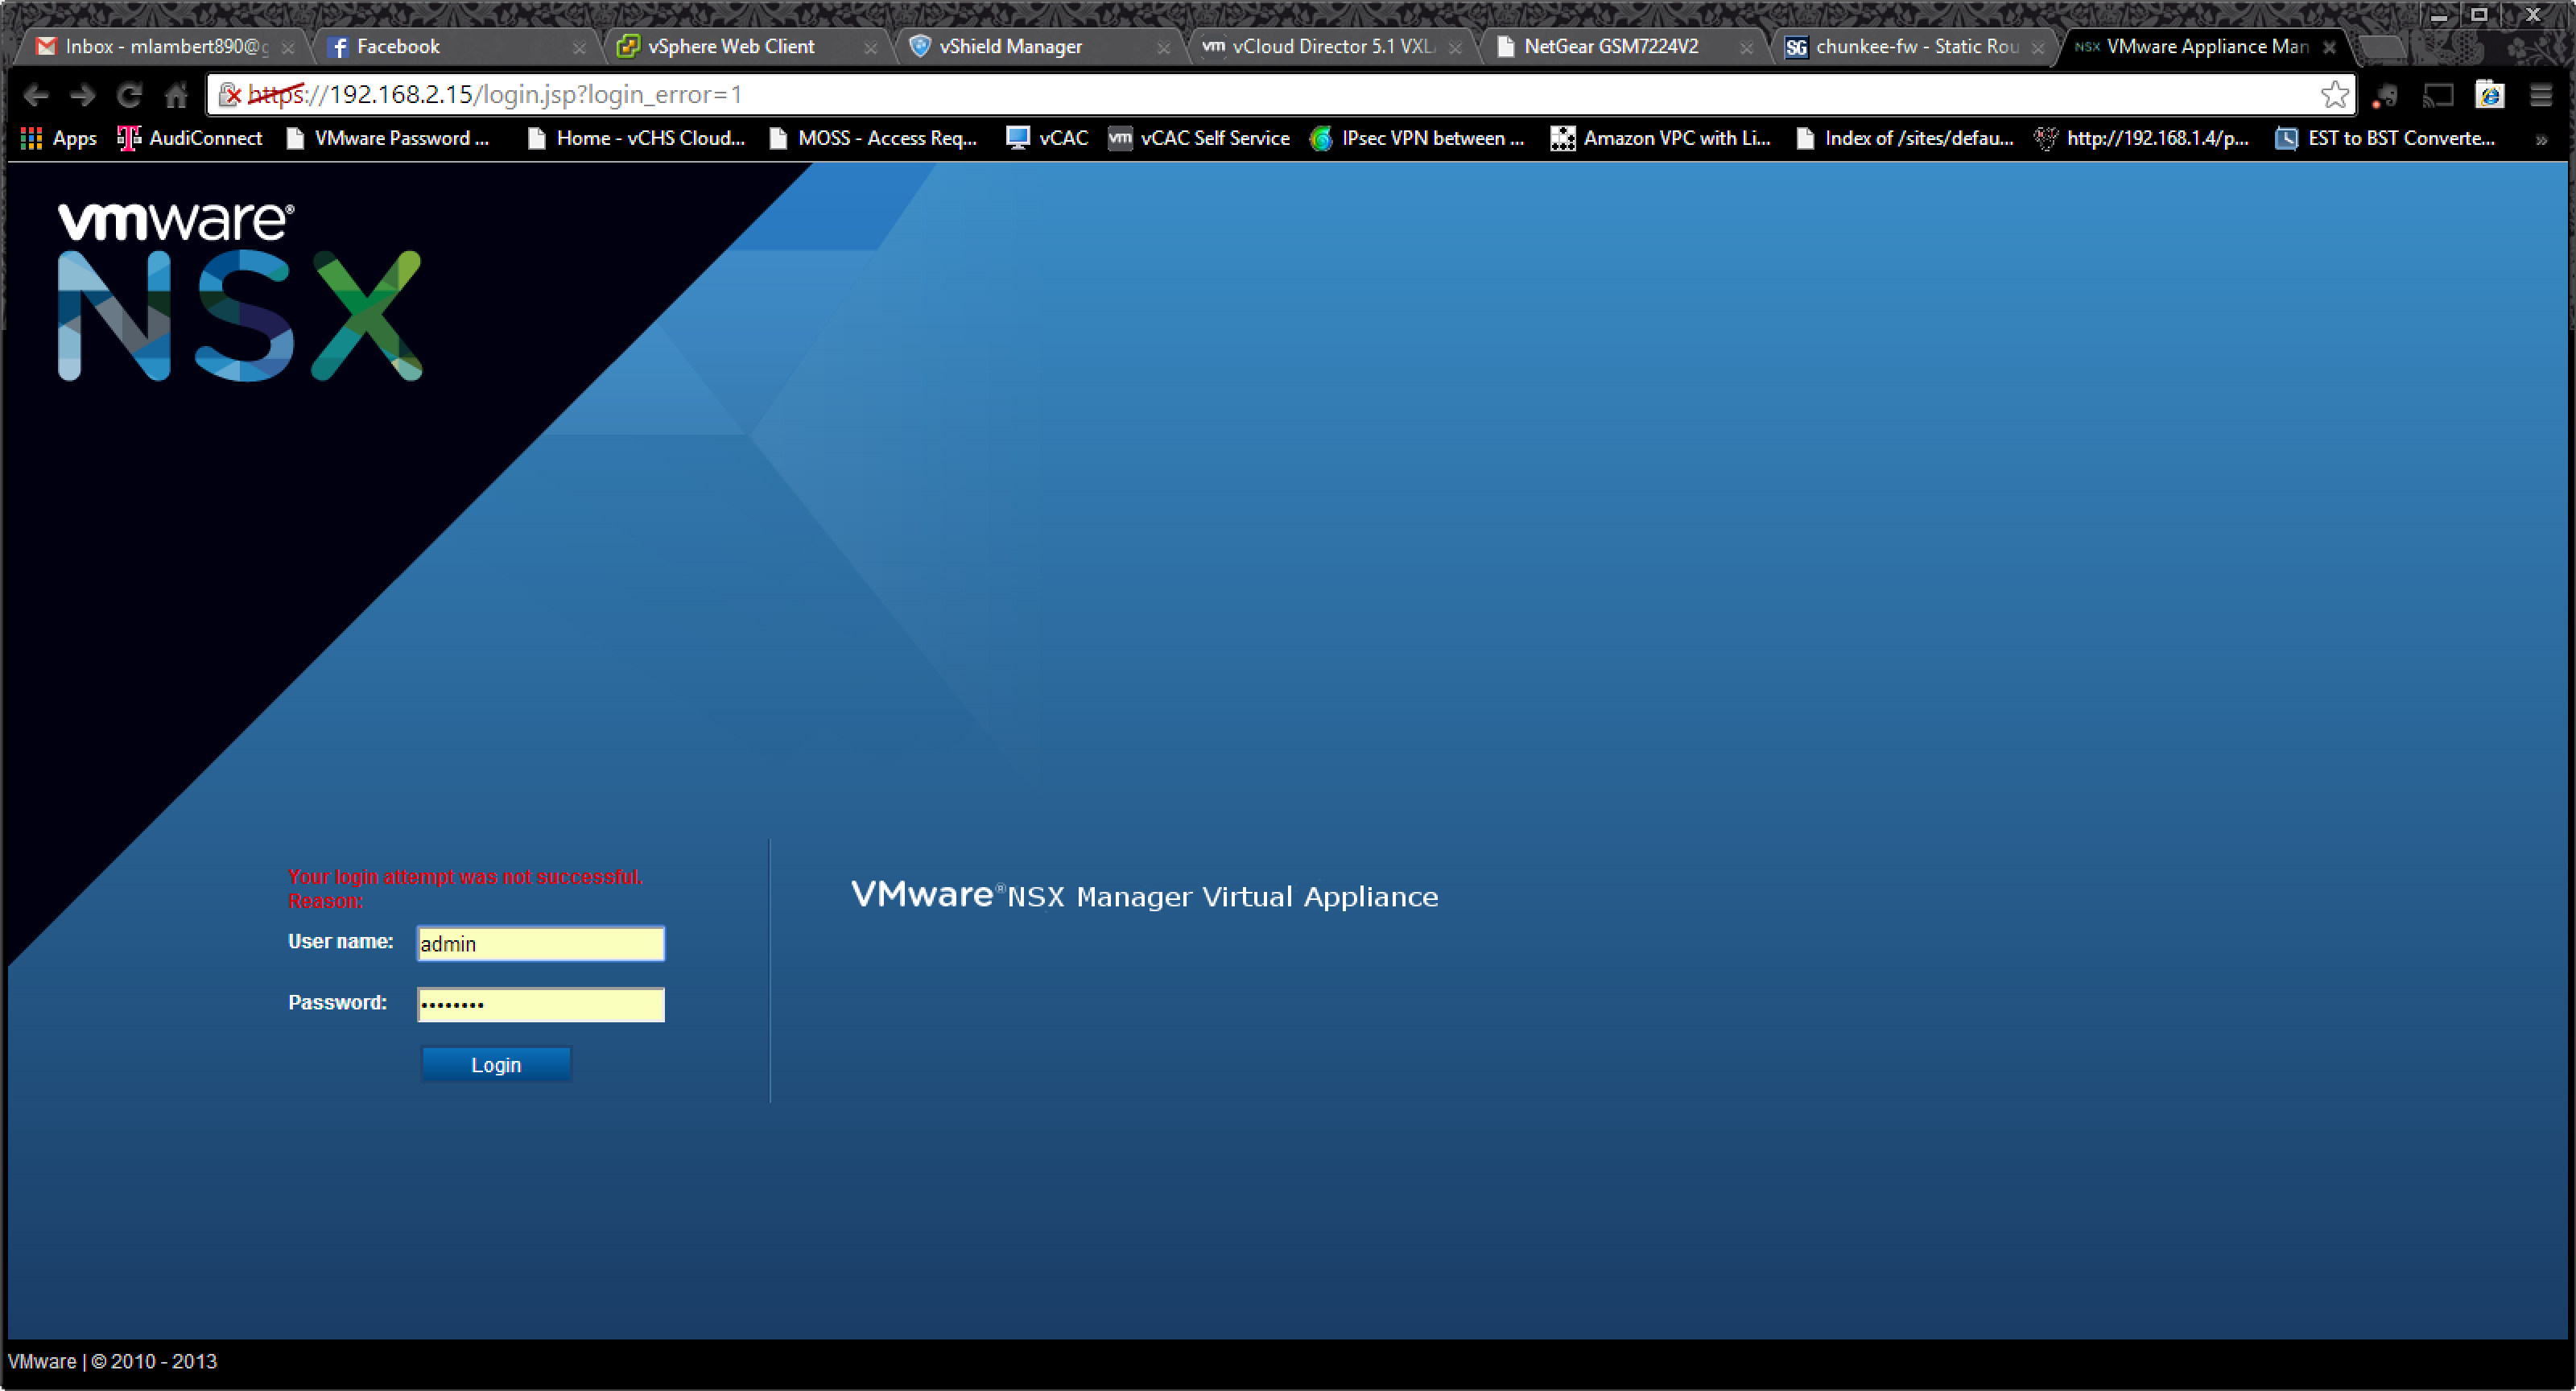The image size is (2576, 1391).
Task: Click the Google Cast extension icon
Action: click(2438, 95)
